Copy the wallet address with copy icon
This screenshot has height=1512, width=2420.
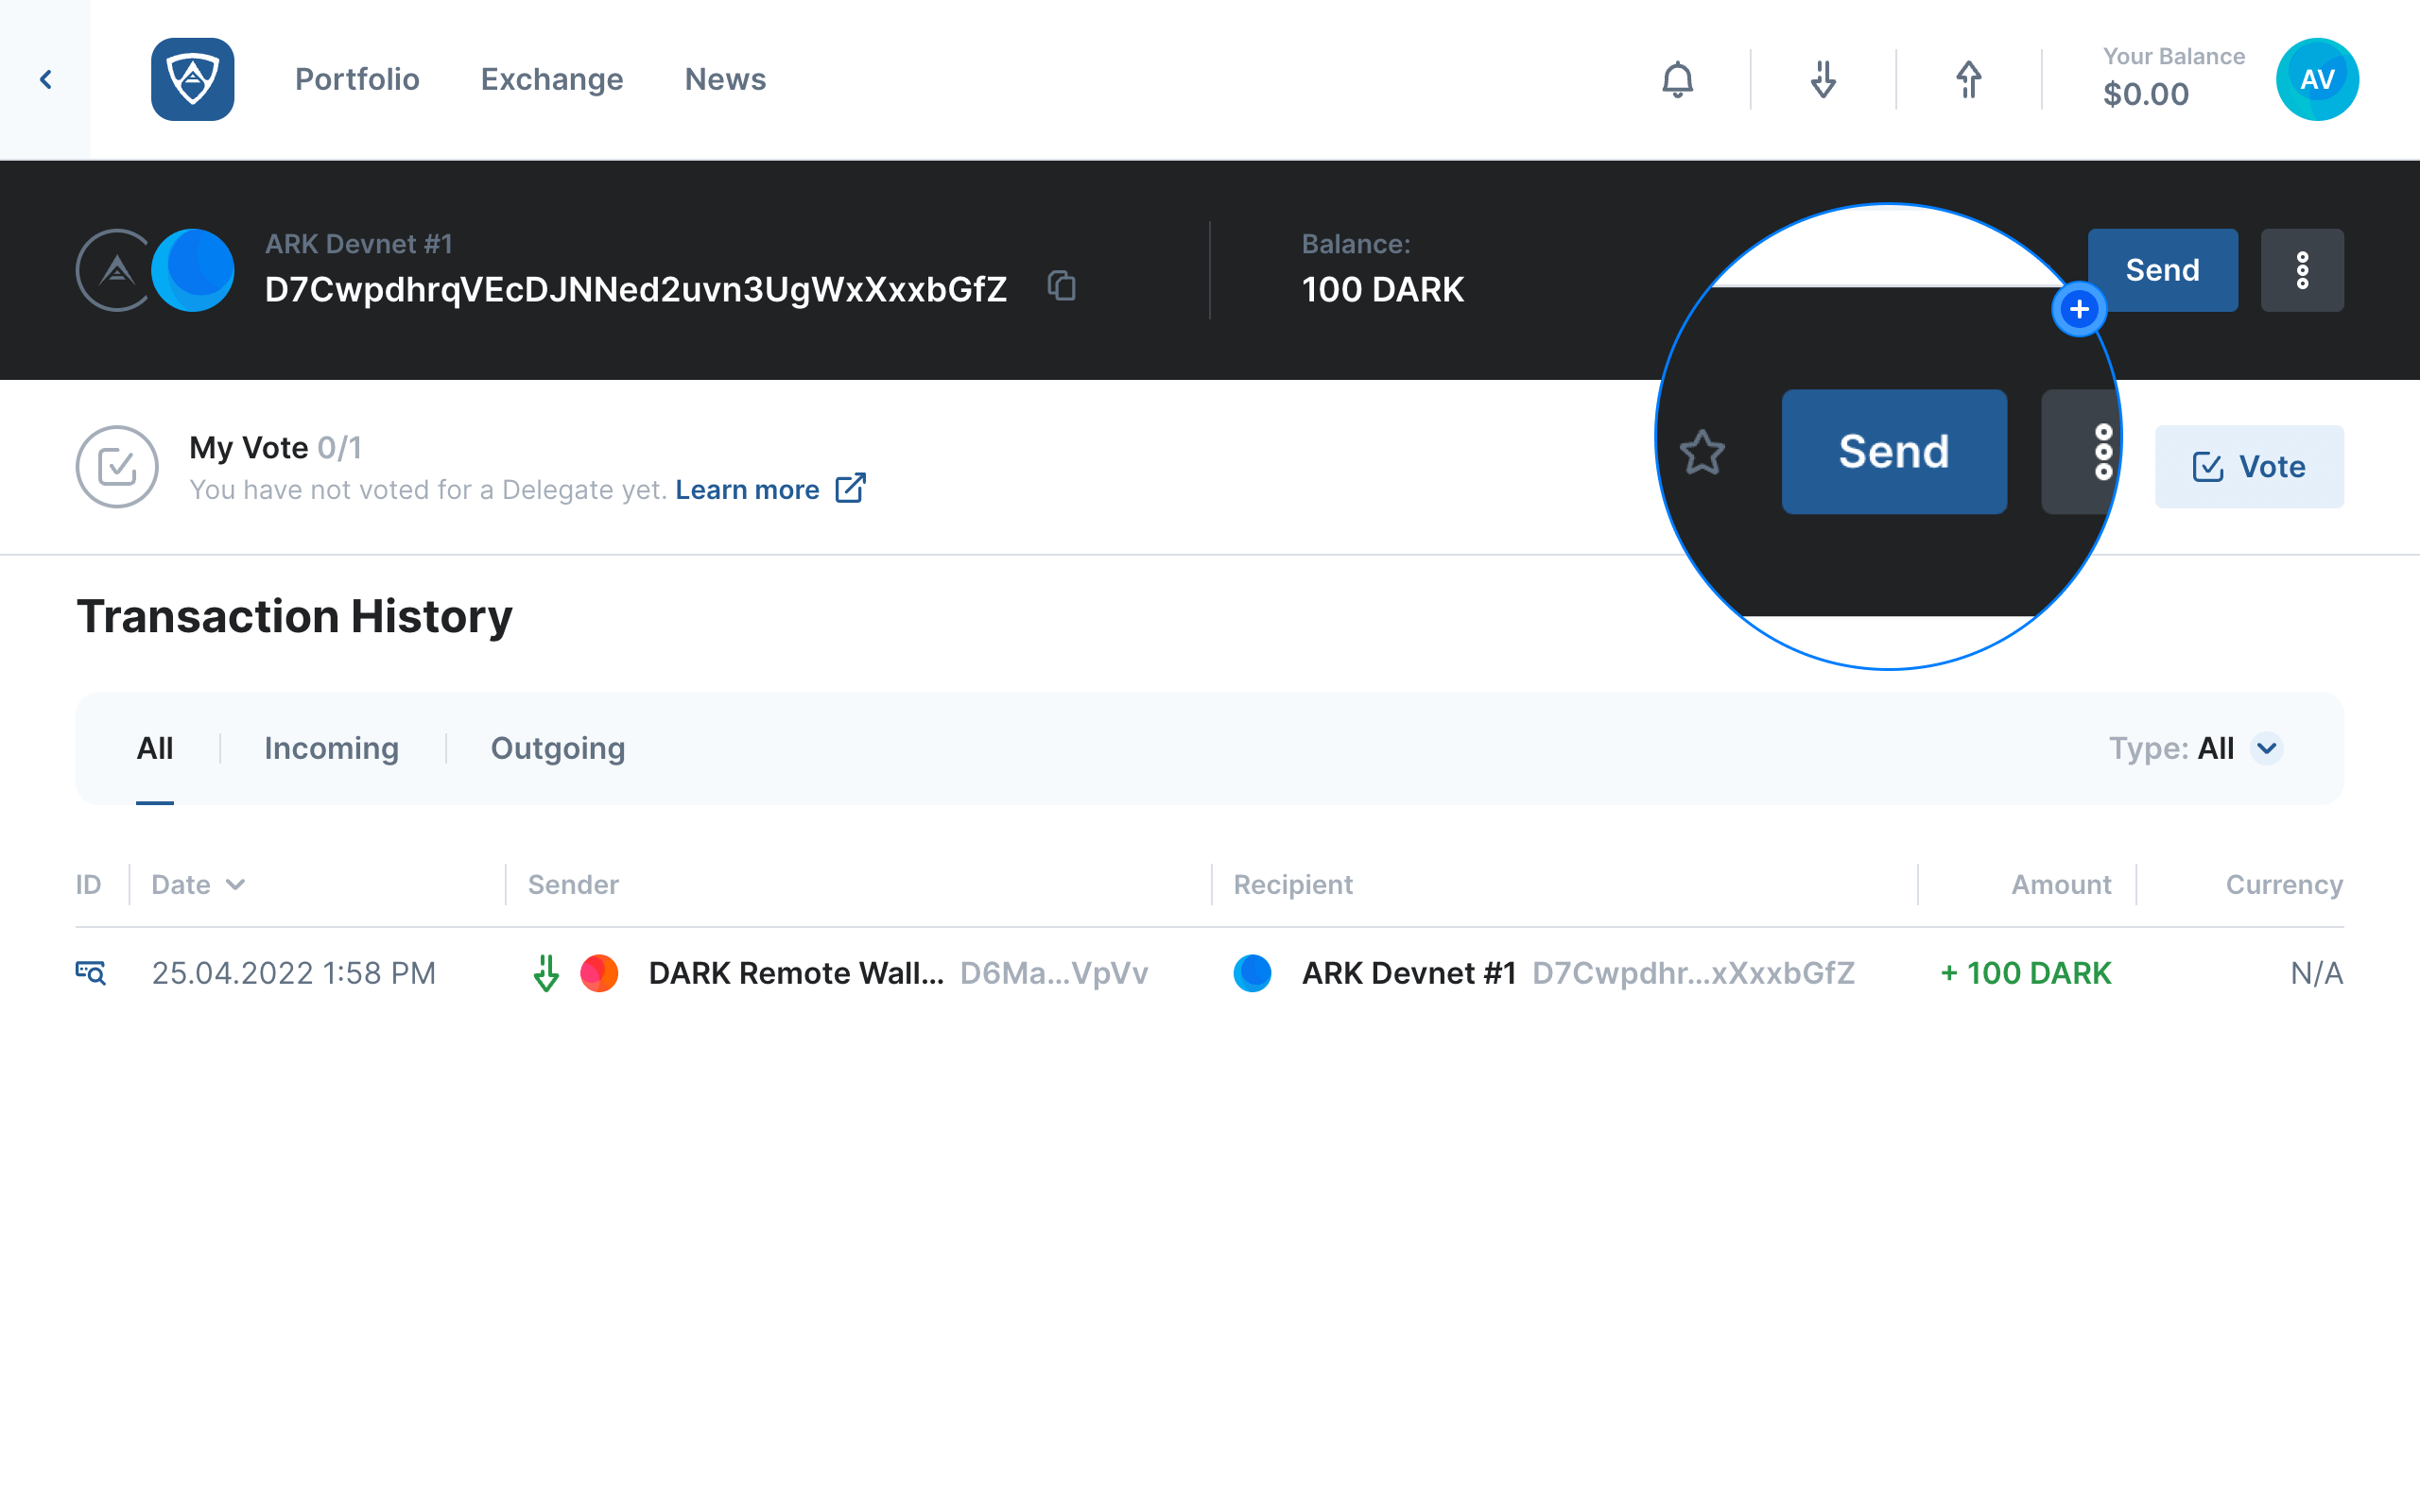pyautogui.click(x=1061, y=286)
